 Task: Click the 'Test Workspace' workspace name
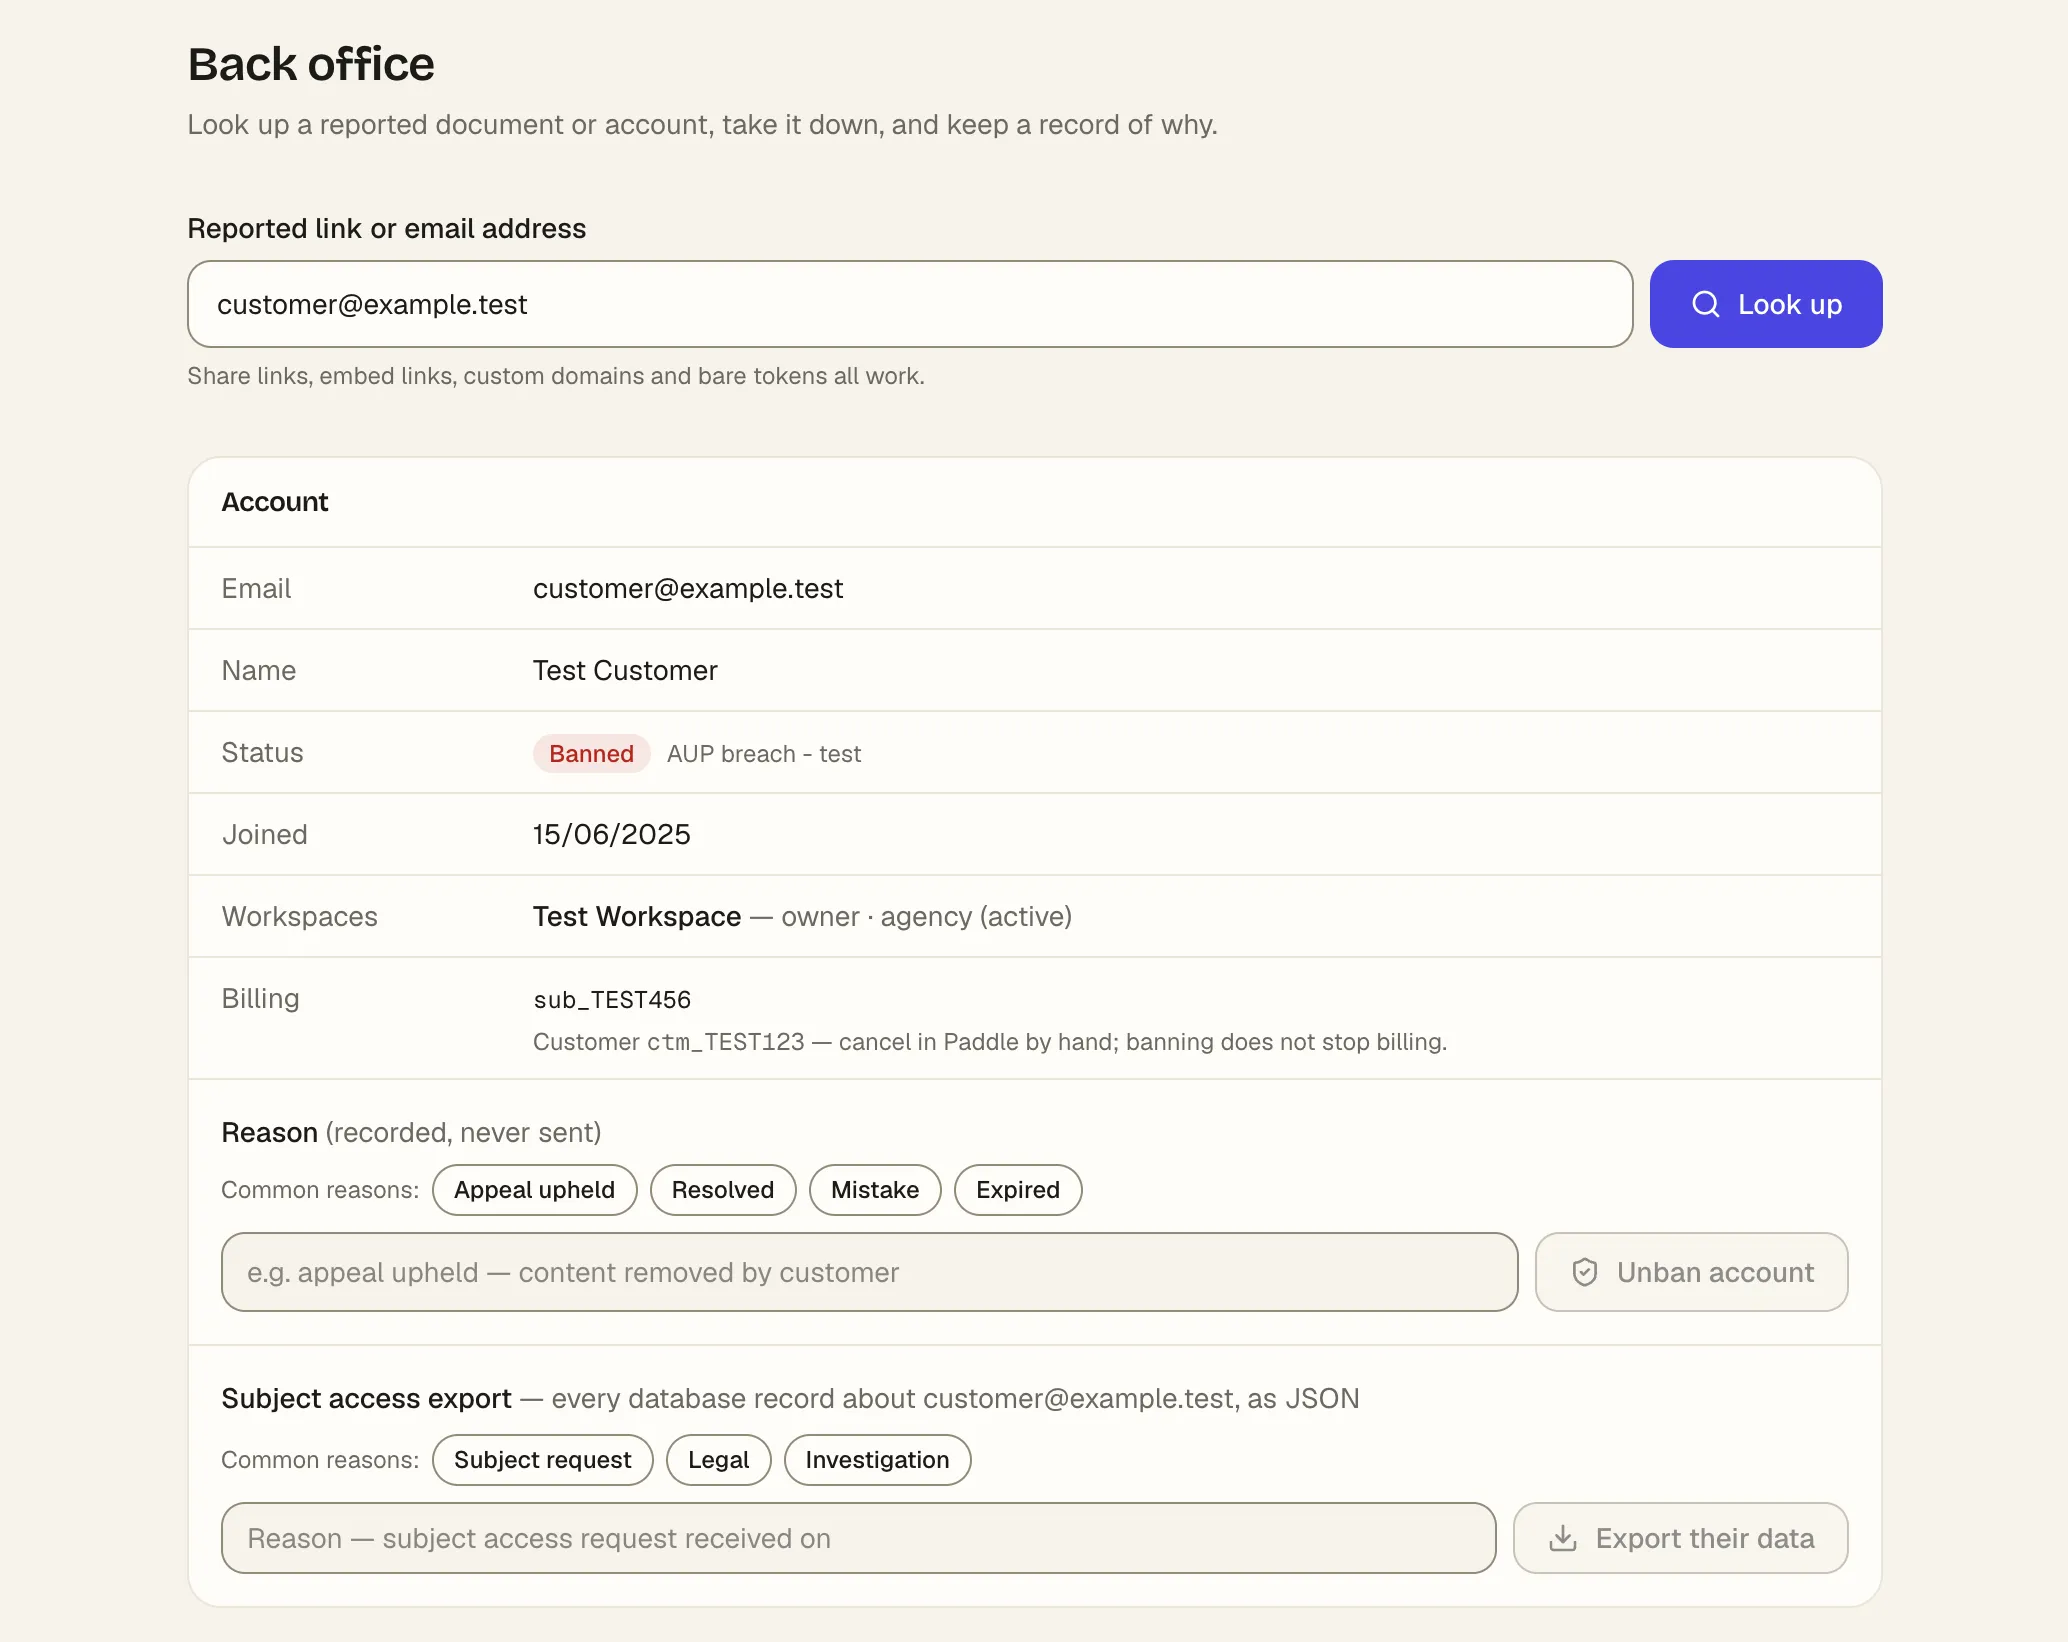pos(637,916)
